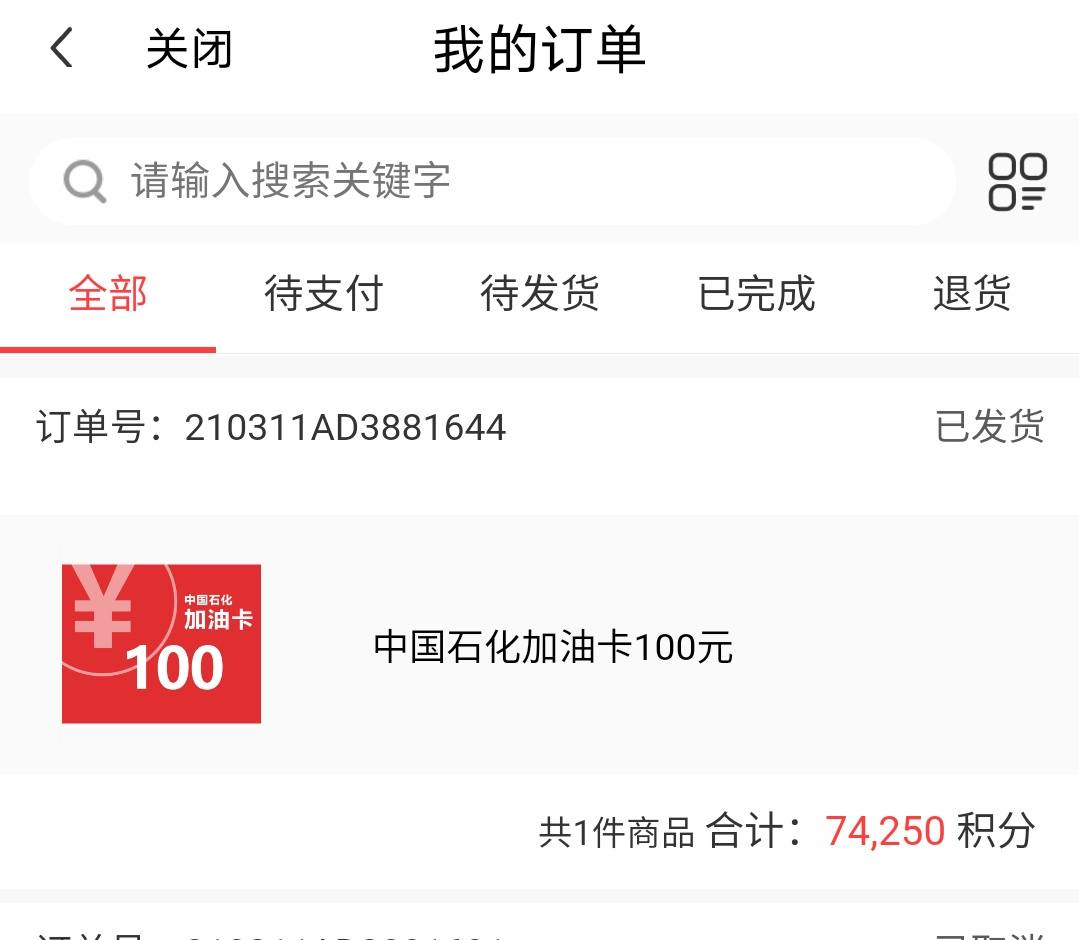Screen dimensions: 1079x940
Task: Click the 关闭 close button
Action: (189, 49)
